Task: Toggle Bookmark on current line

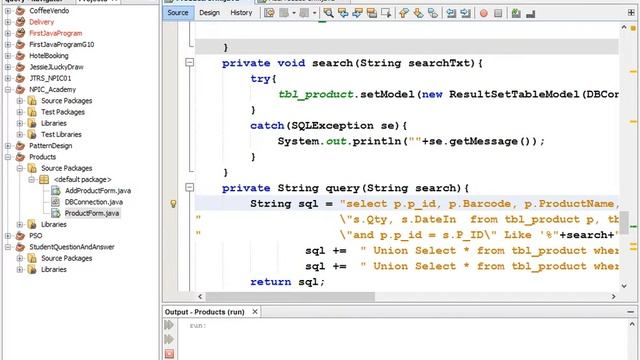Action: click(433, 13)
